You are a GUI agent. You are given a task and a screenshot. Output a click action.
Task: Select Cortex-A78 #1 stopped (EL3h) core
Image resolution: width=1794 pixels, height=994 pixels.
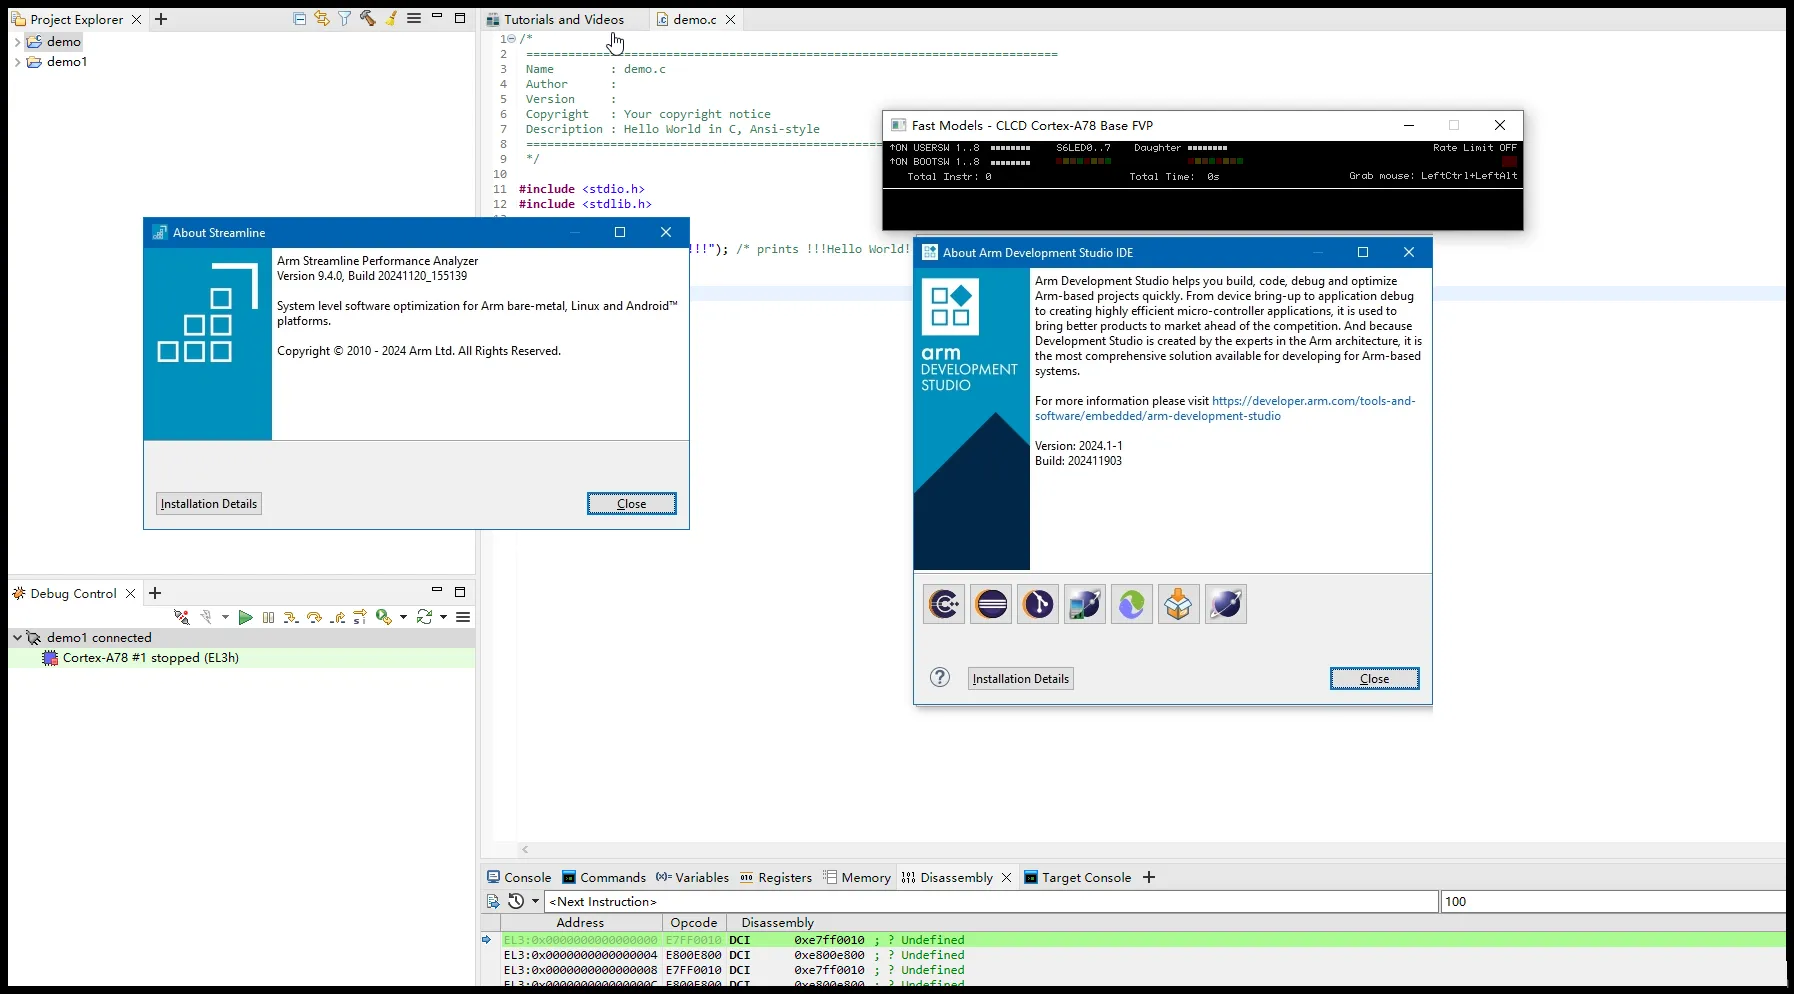point(150,658)
